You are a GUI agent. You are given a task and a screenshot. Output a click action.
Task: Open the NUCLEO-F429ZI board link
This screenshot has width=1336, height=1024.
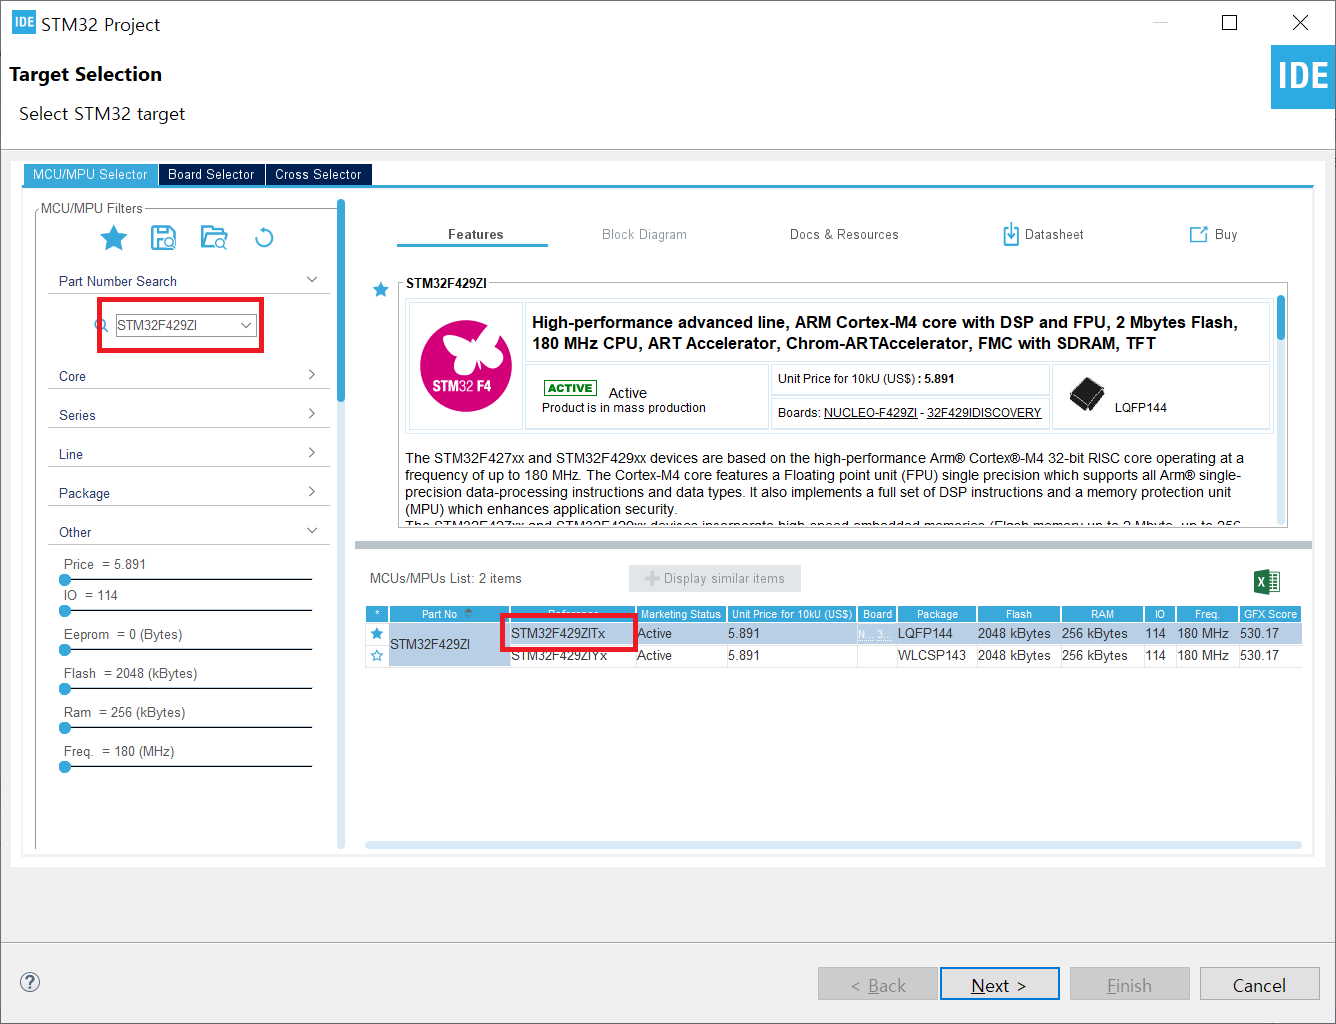tap(870, 413)
